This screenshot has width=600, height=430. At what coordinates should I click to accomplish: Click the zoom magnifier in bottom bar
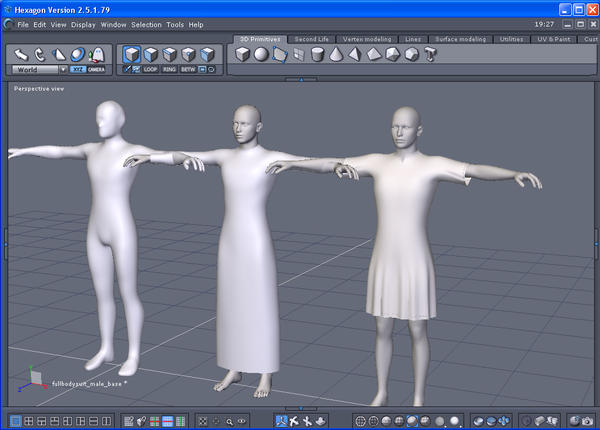coord(229,421)
